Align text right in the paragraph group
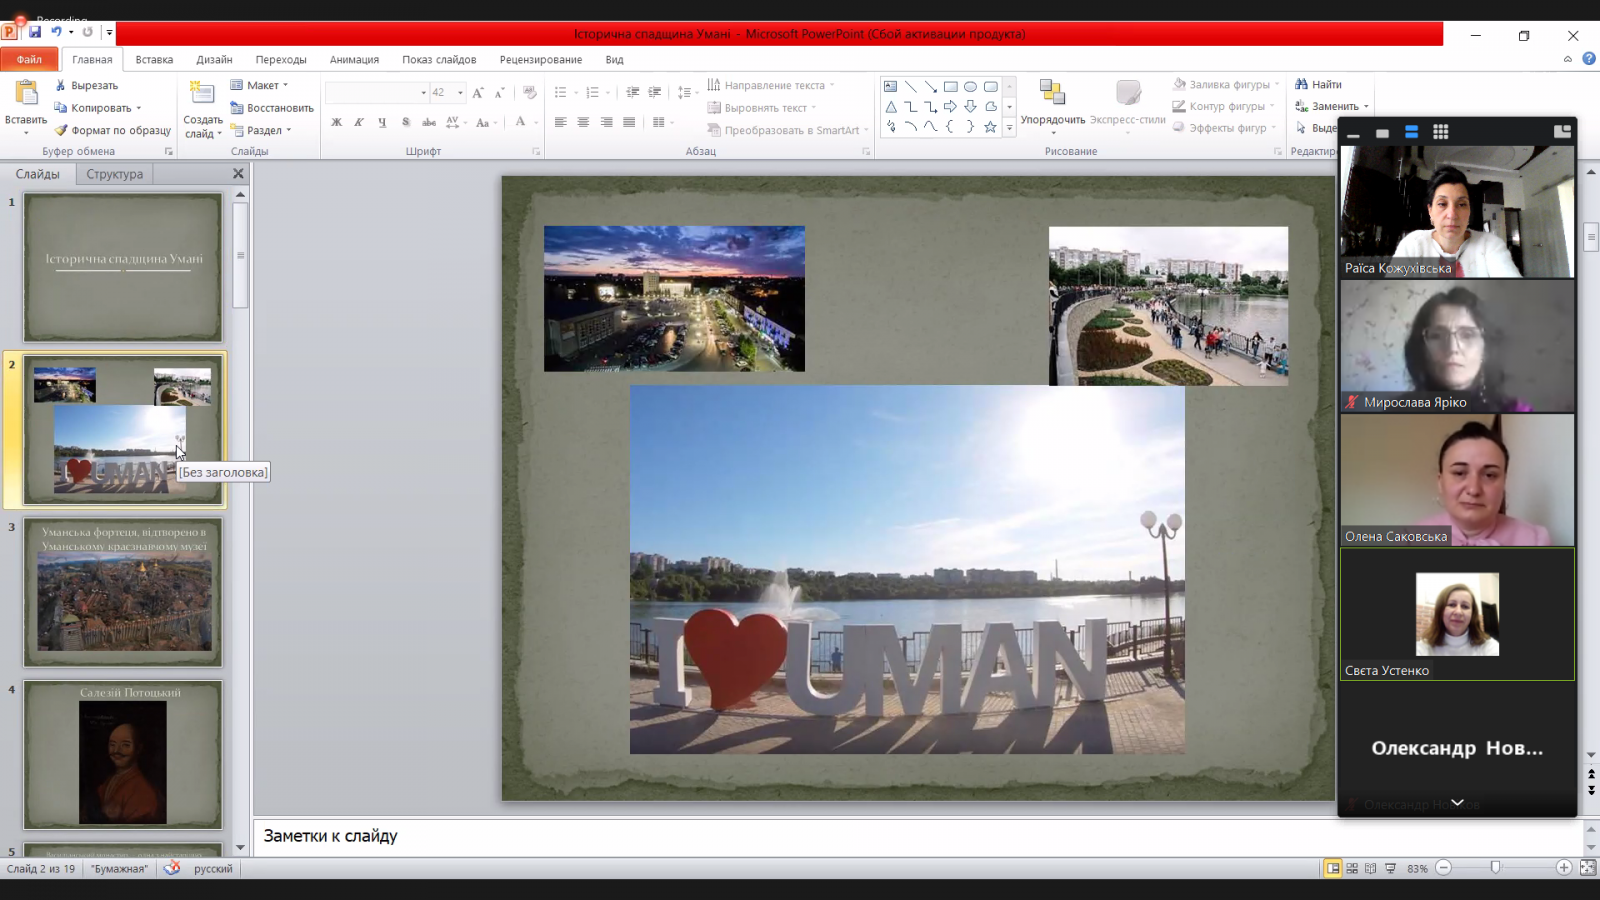The image size is (1600, 900). point(606,122)
